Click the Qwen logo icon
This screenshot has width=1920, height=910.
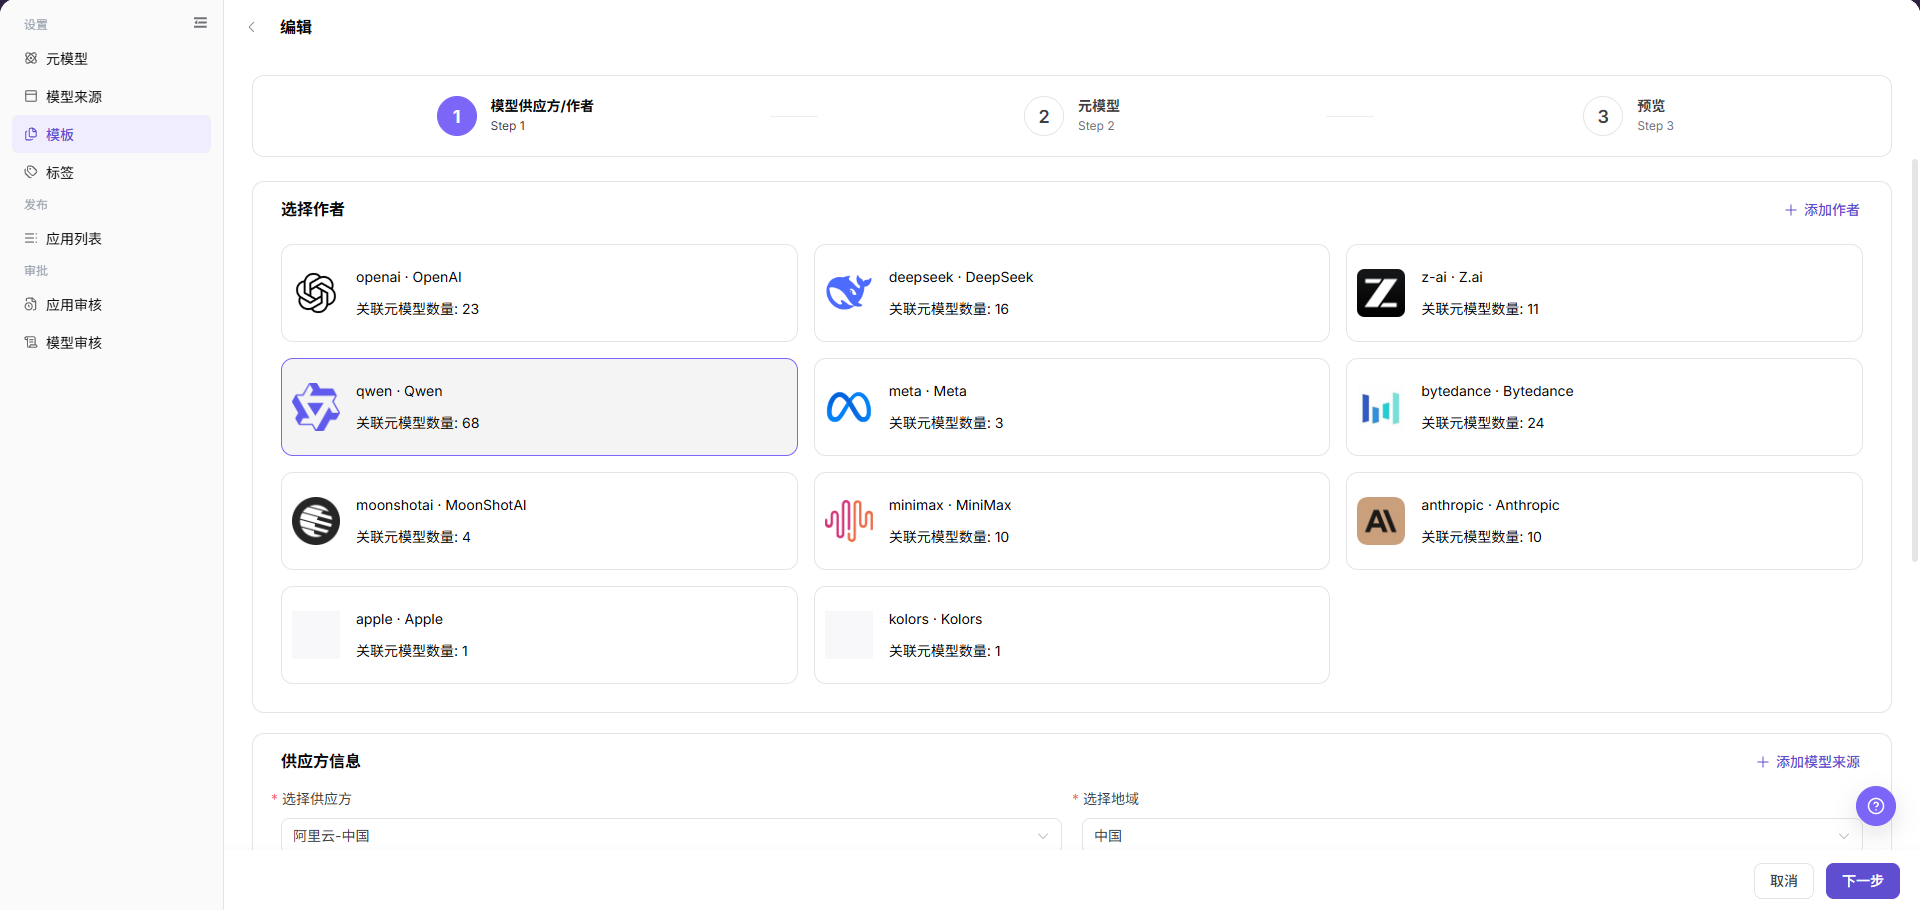tap(316, 407)
